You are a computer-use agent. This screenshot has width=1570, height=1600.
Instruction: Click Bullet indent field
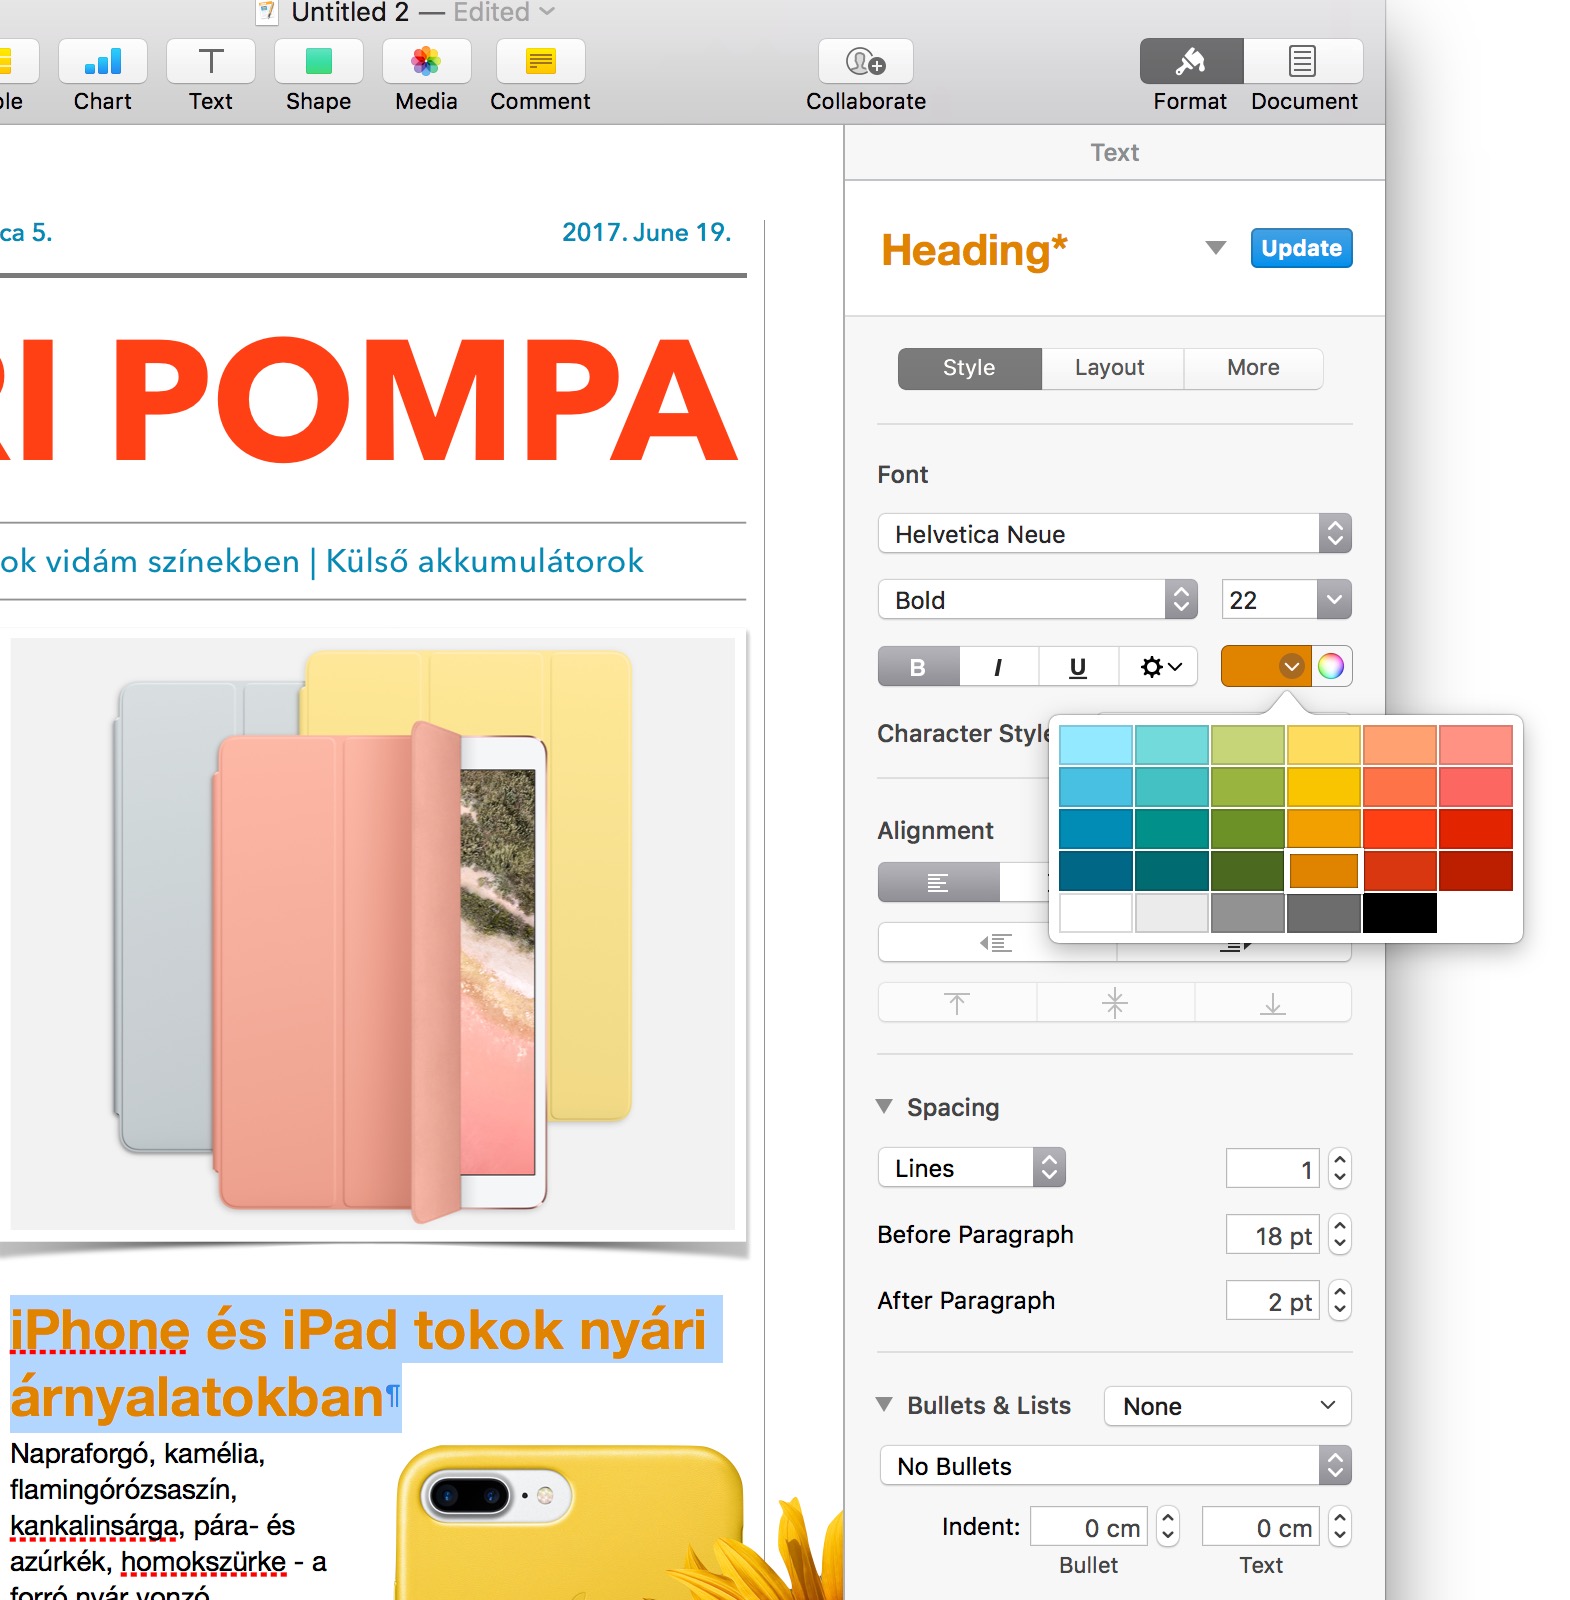1089,1527
